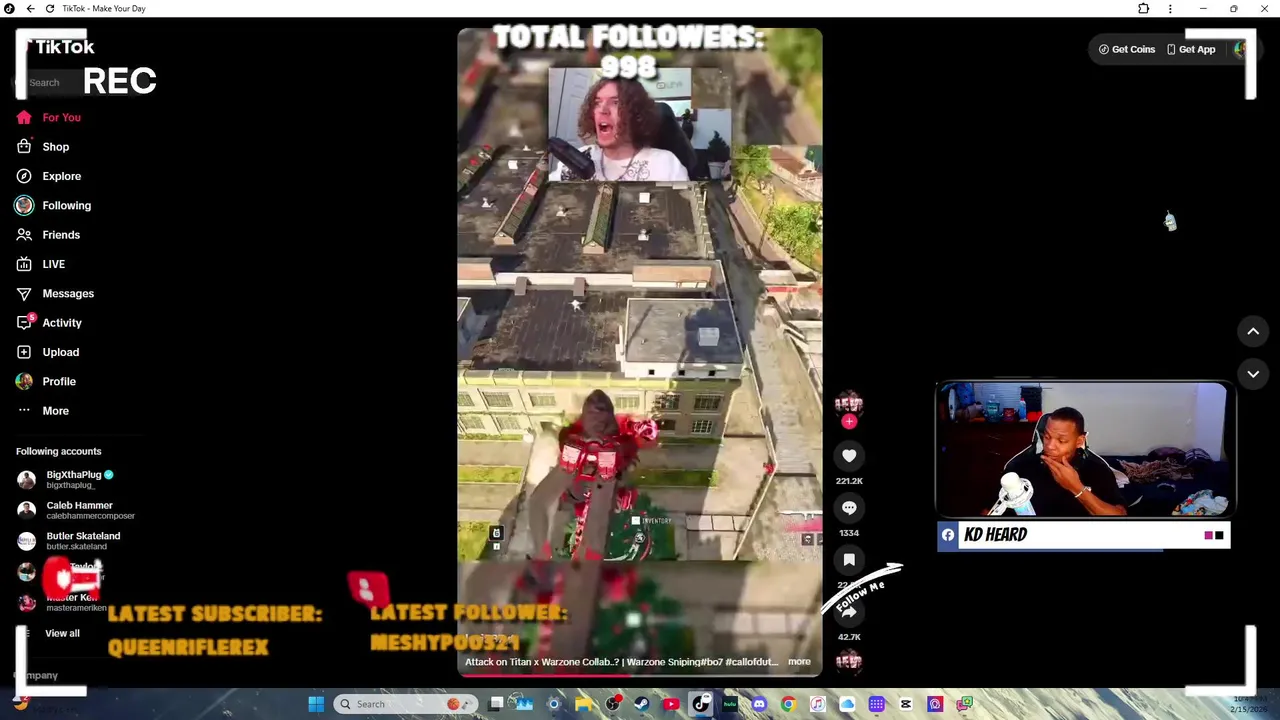This screenshot has height=720, width=1280.
Task: Click the TikTok logo
Action: click(60, 47)
